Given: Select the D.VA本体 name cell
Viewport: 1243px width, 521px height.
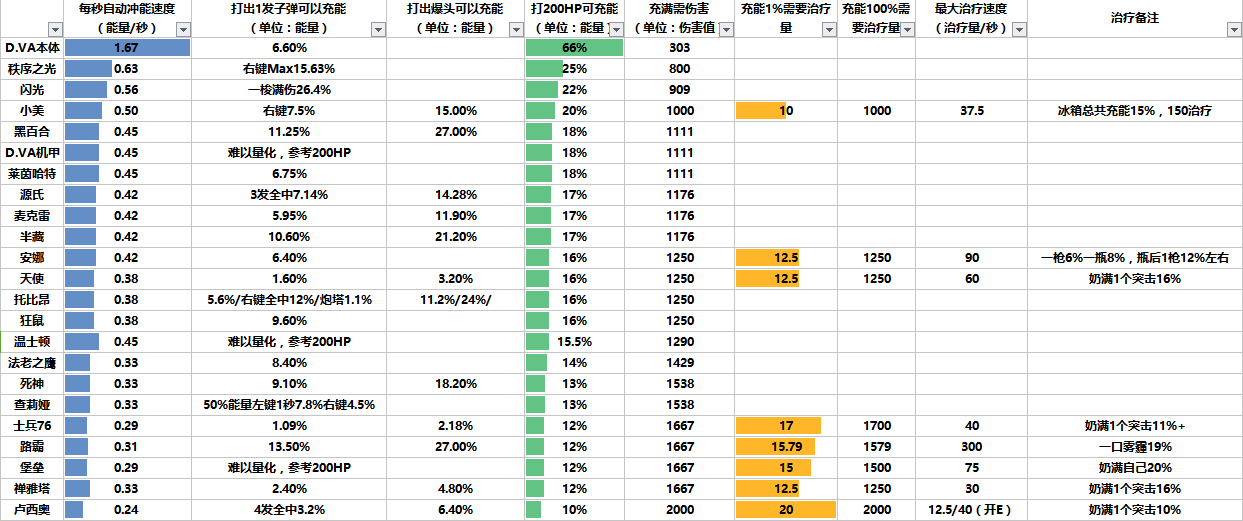Looking at the screenshot, I should (32, 48).
